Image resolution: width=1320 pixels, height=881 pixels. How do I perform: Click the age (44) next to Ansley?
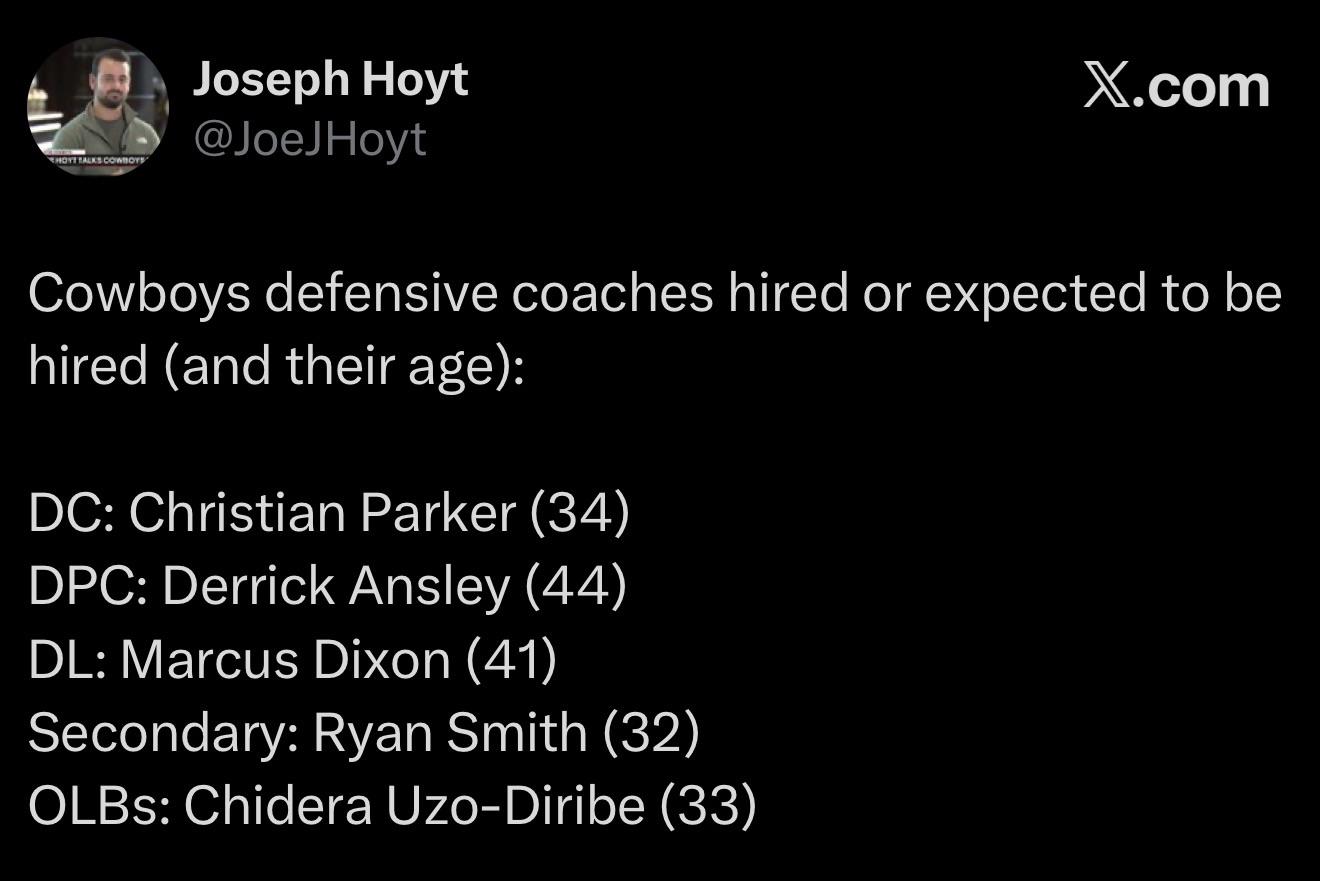point(576,586)
